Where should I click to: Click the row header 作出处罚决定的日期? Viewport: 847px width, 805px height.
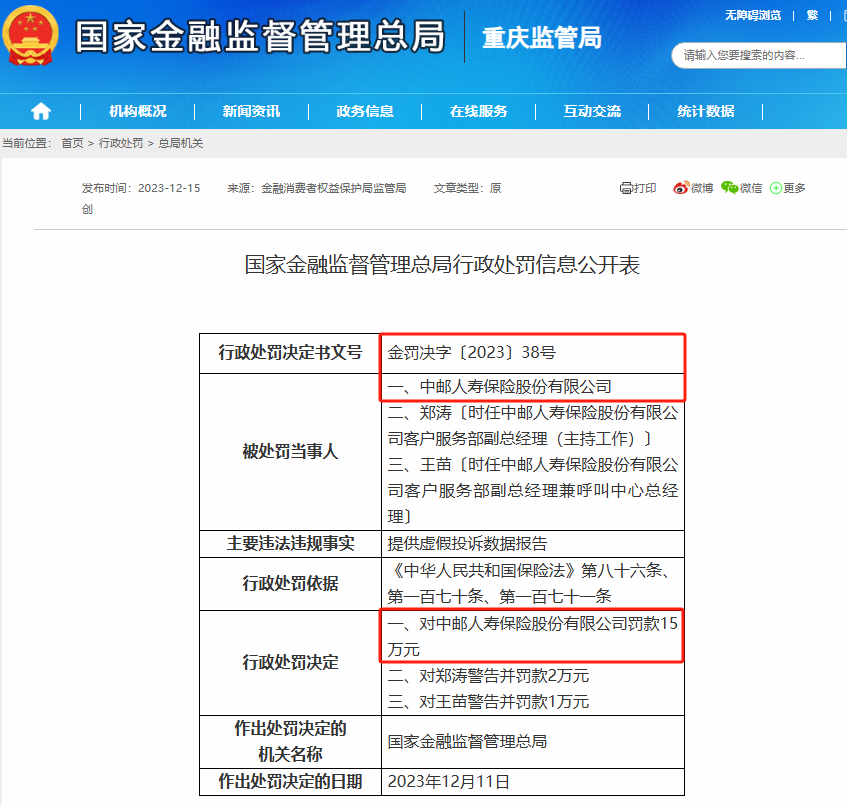[290, 781]
